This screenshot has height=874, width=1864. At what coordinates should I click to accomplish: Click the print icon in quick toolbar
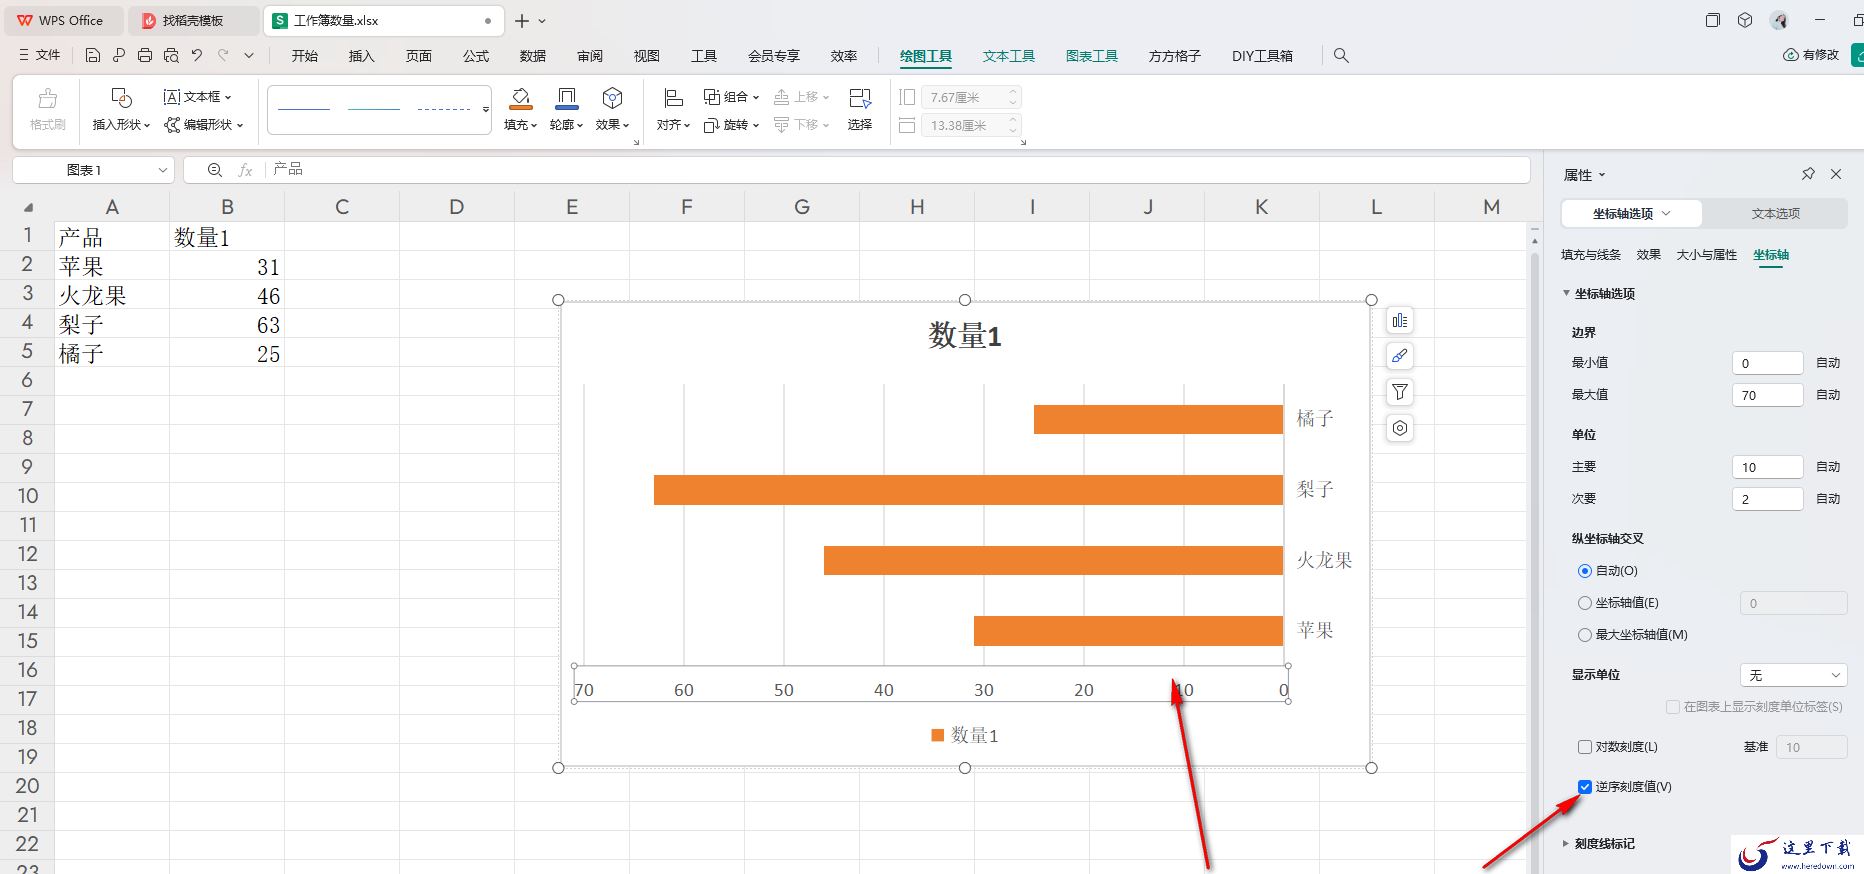(145, 56)
